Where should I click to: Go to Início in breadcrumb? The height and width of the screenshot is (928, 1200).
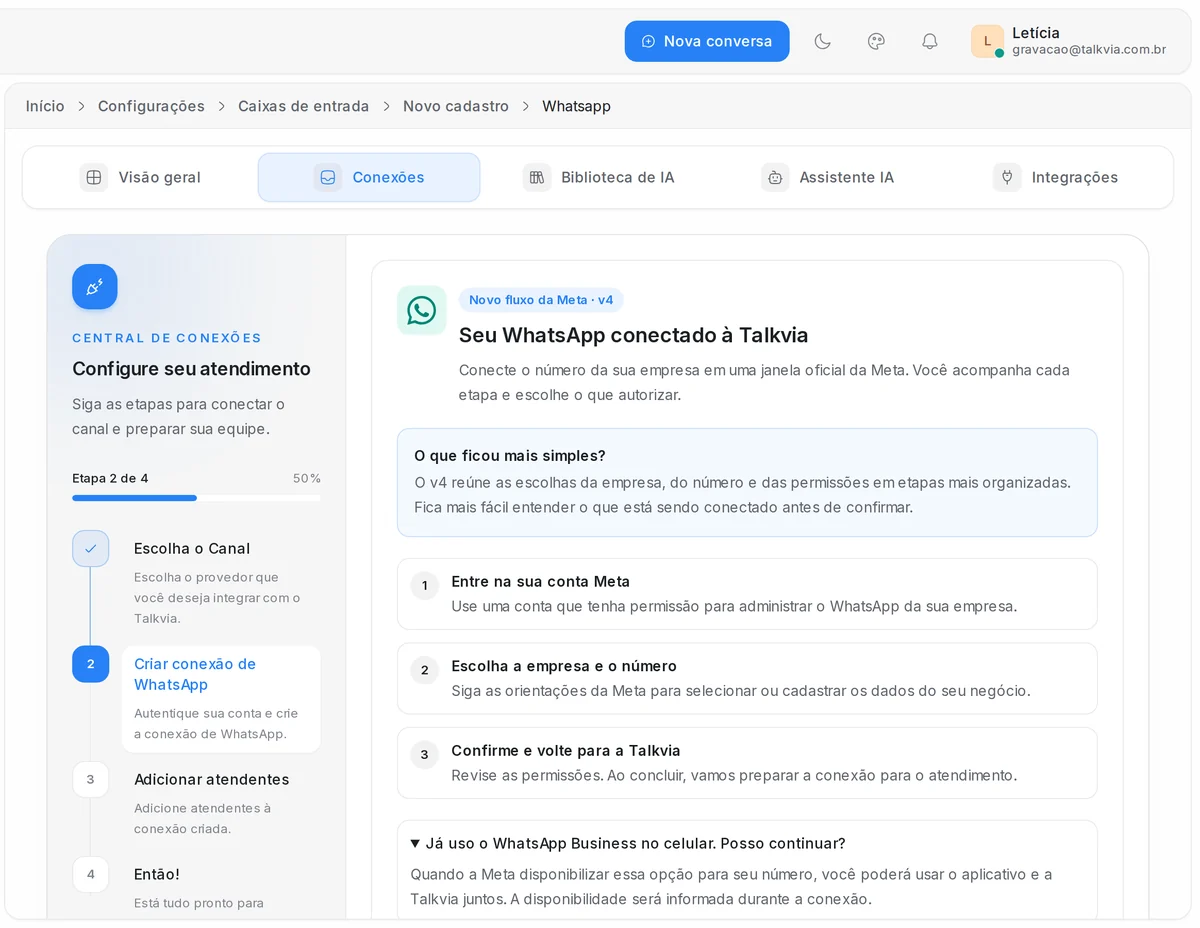(45, 106)
